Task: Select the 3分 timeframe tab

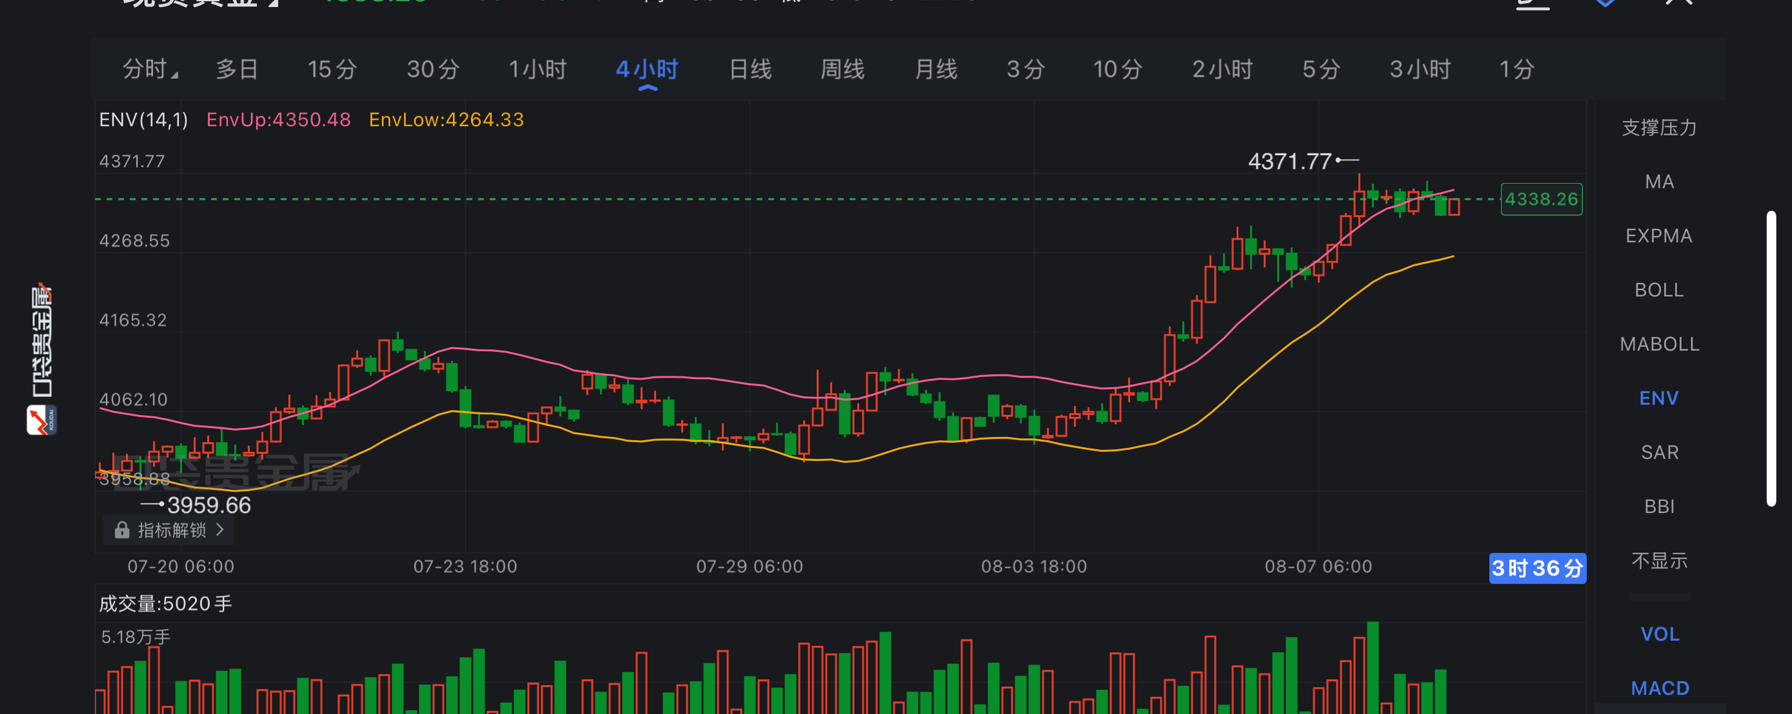Action: pyautogui.click(x=1026, y=70)
